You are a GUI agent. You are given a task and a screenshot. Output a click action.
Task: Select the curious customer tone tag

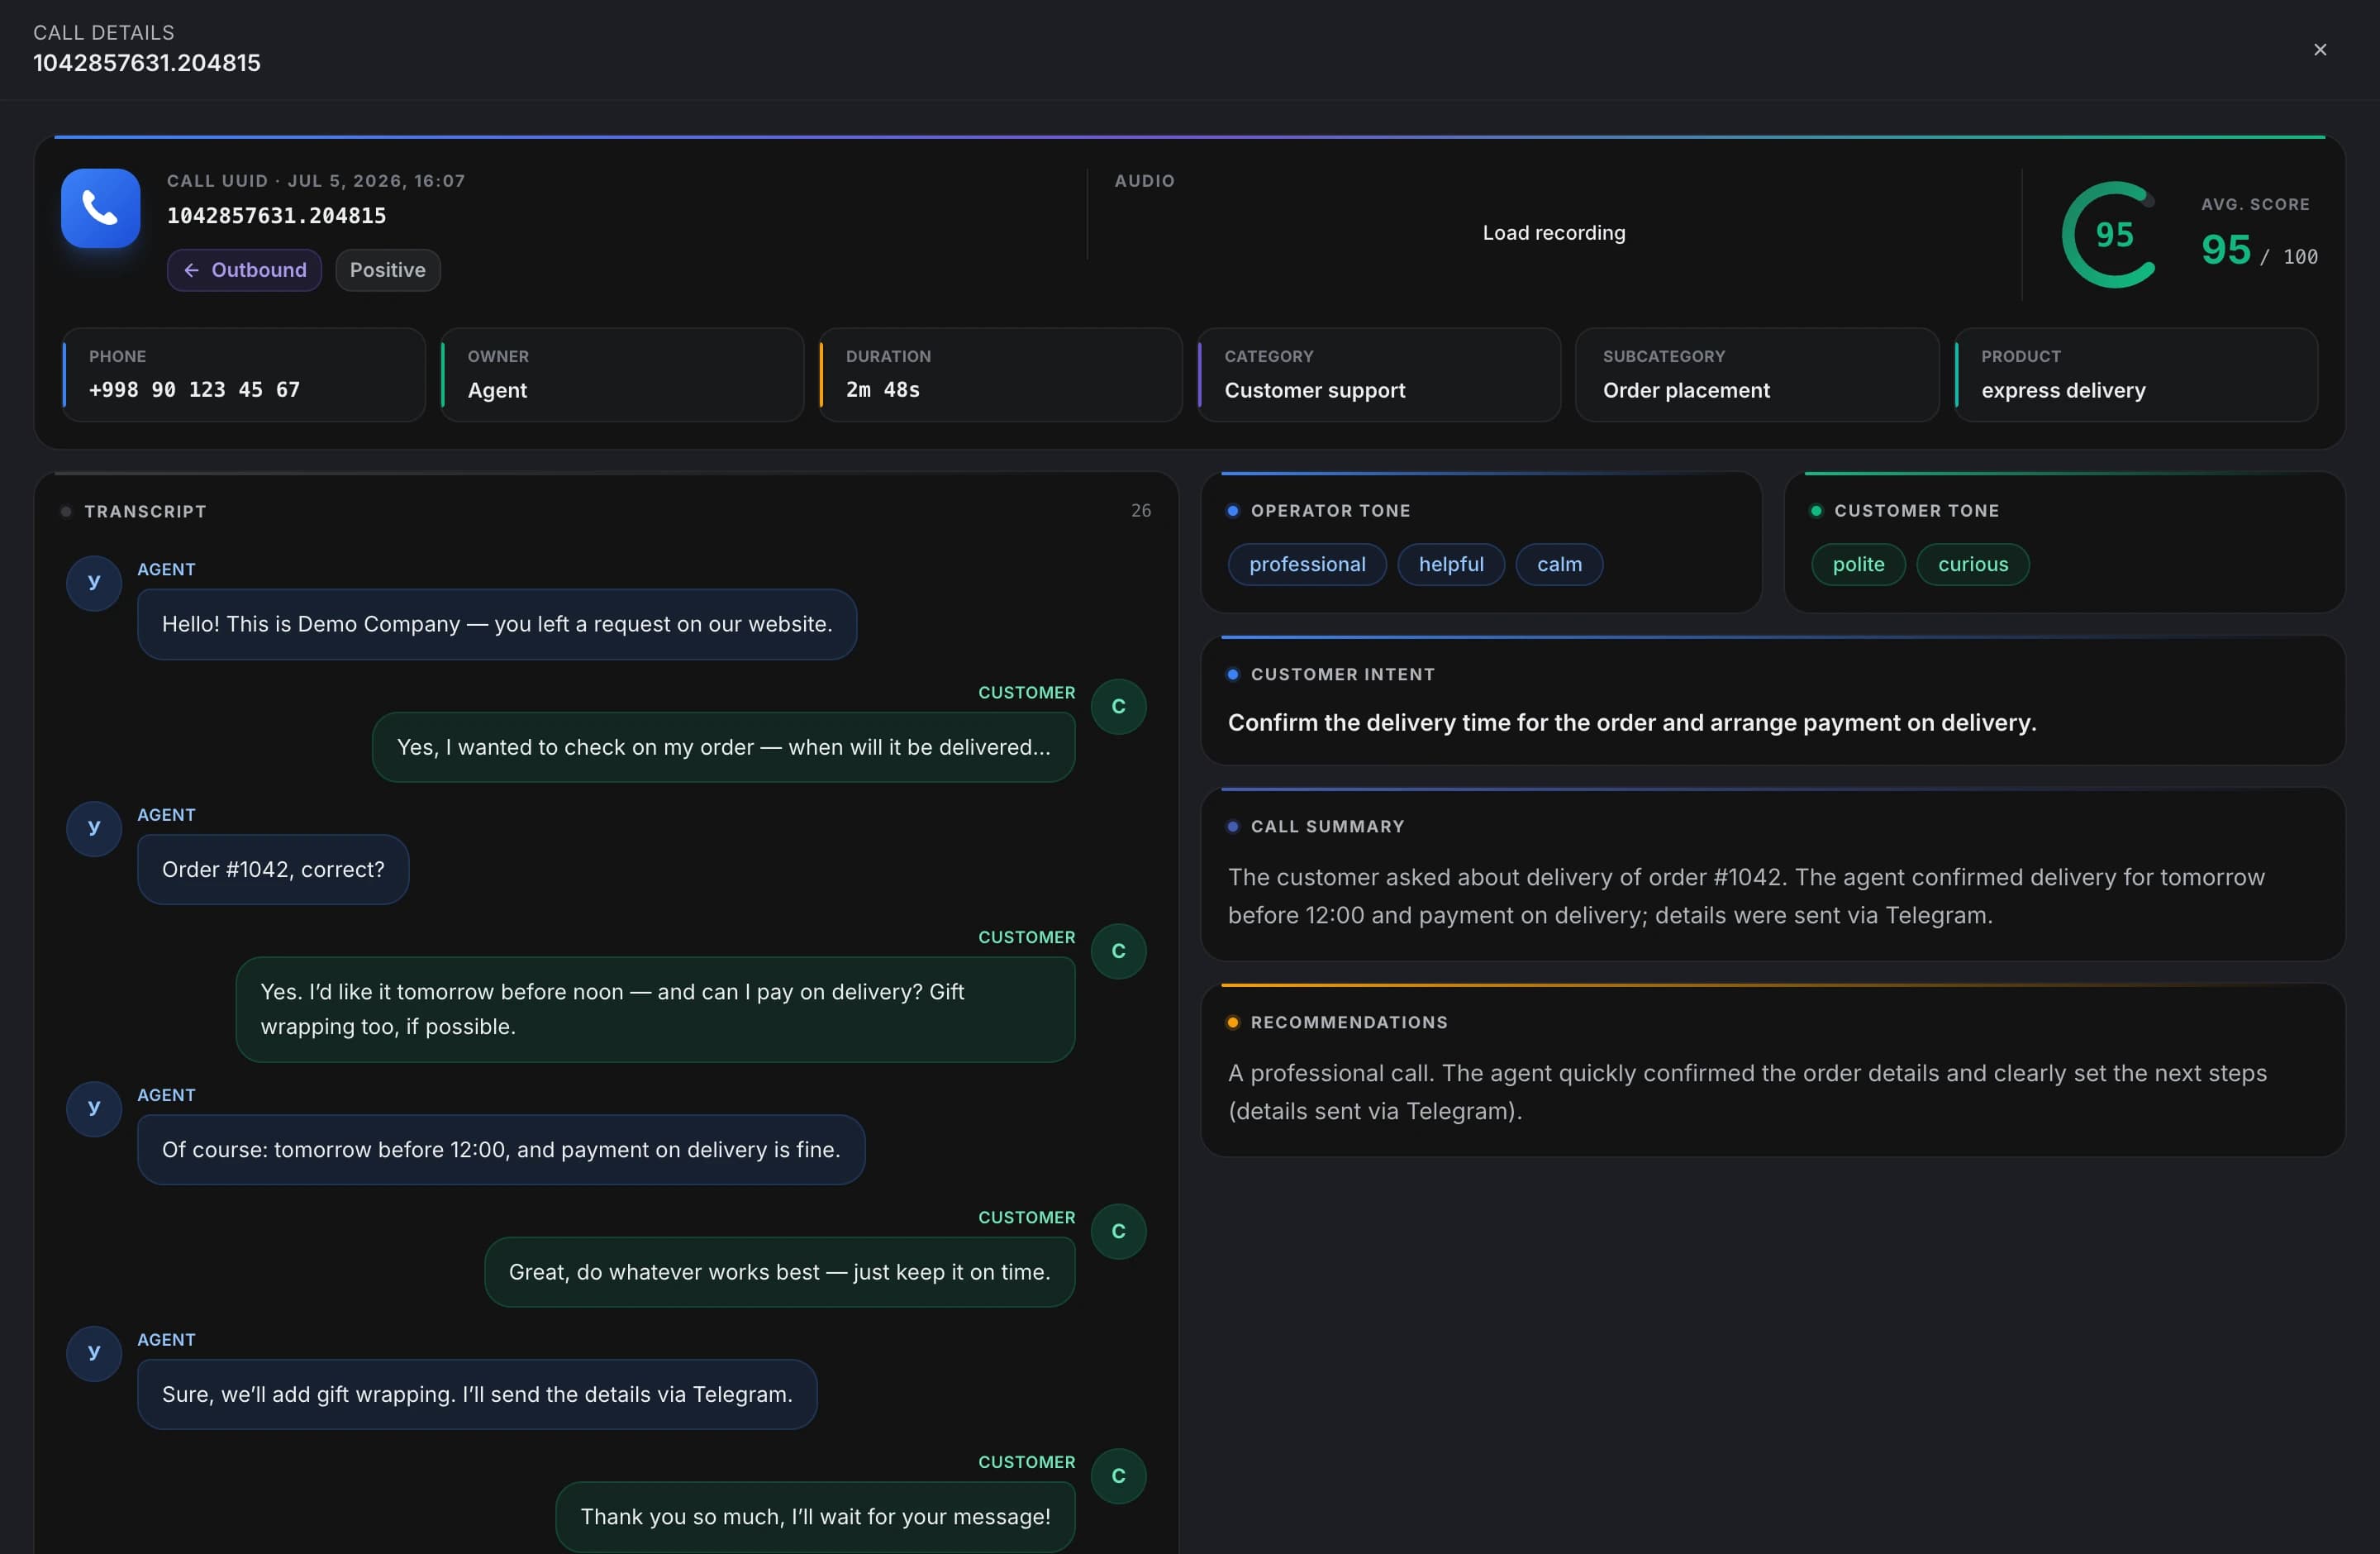[1972, 564]
